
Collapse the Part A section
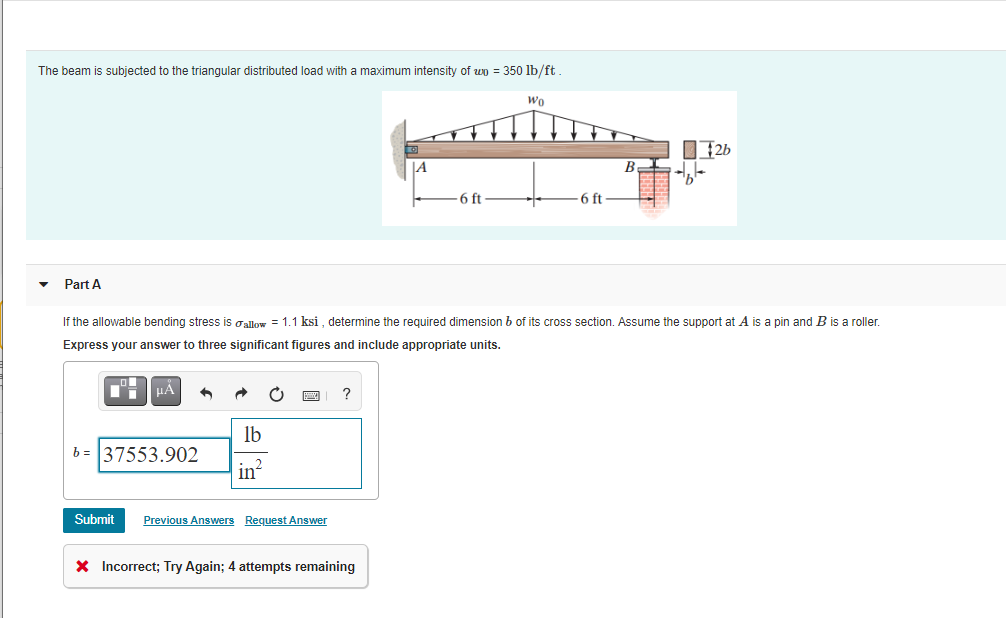click(x=43, y=284)
